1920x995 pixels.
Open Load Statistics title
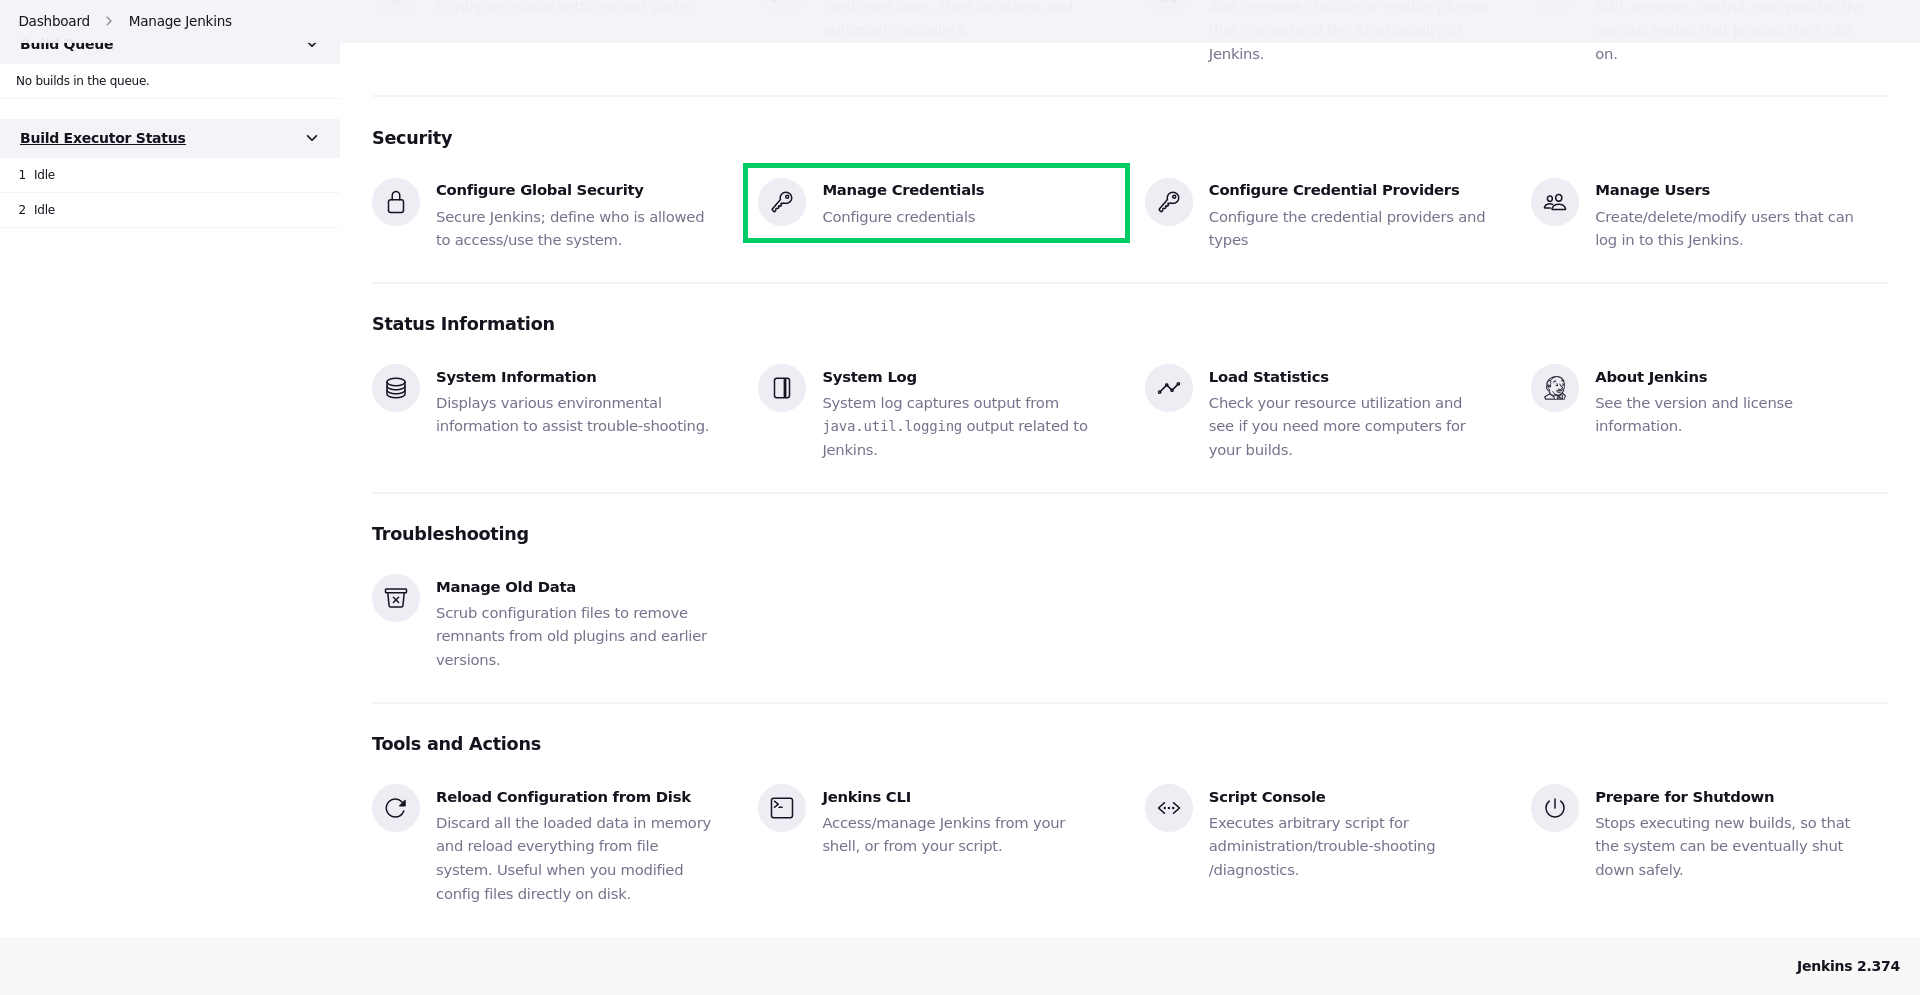(x=1268, y=377)
